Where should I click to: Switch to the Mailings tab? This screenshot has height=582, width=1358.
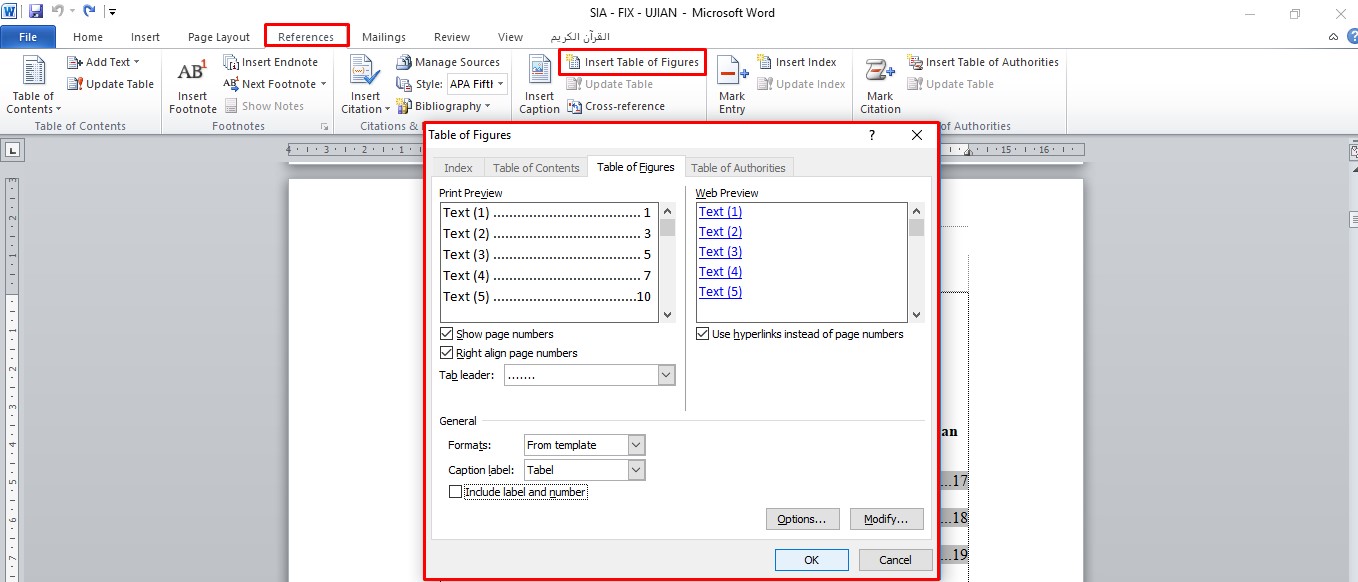[x=384, y=37]
